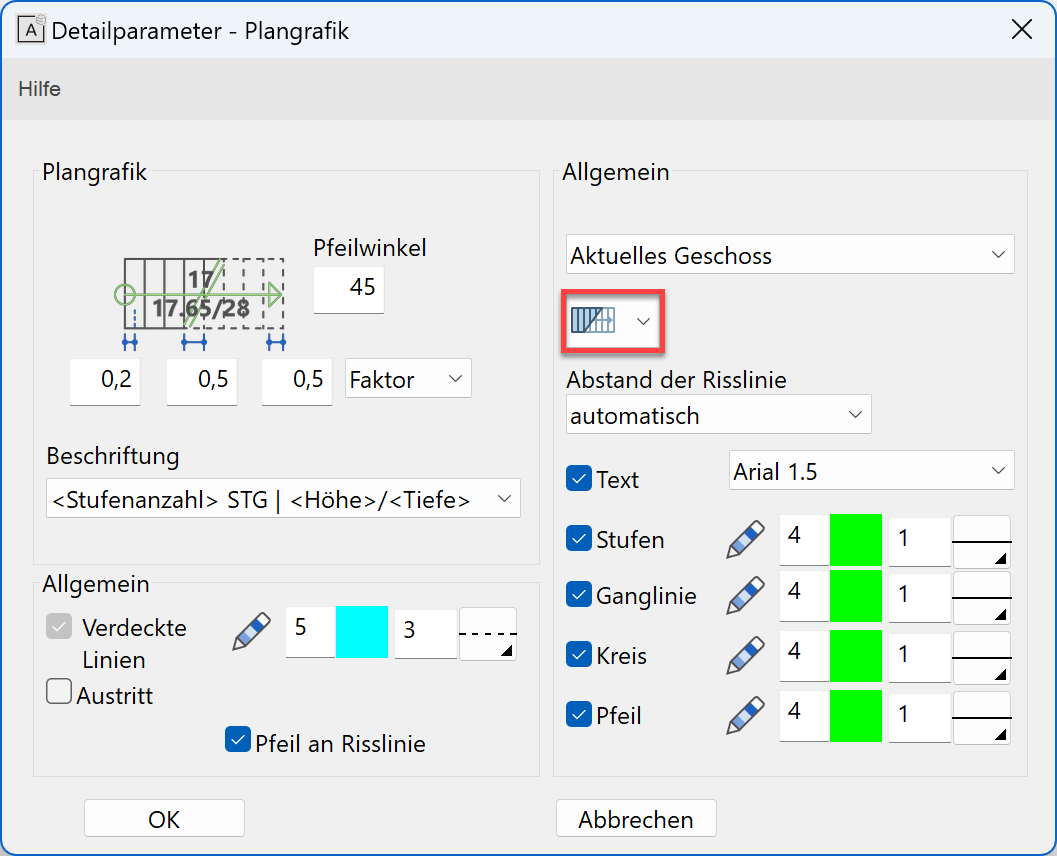Click the pencil icon for Pfeil

745,716
